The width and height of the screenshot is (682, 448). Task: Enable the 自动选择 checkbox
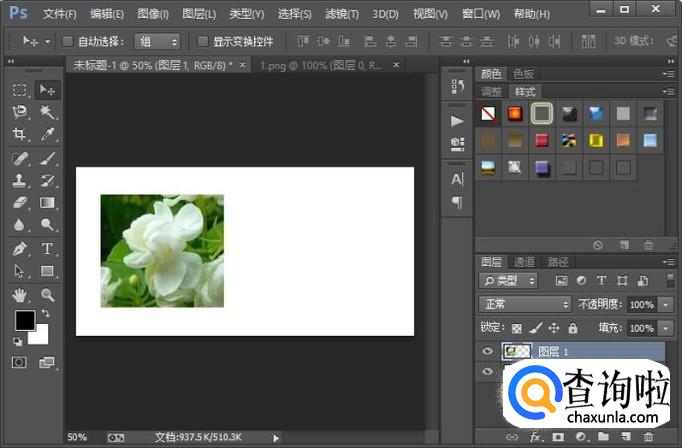tap(68, 42)
